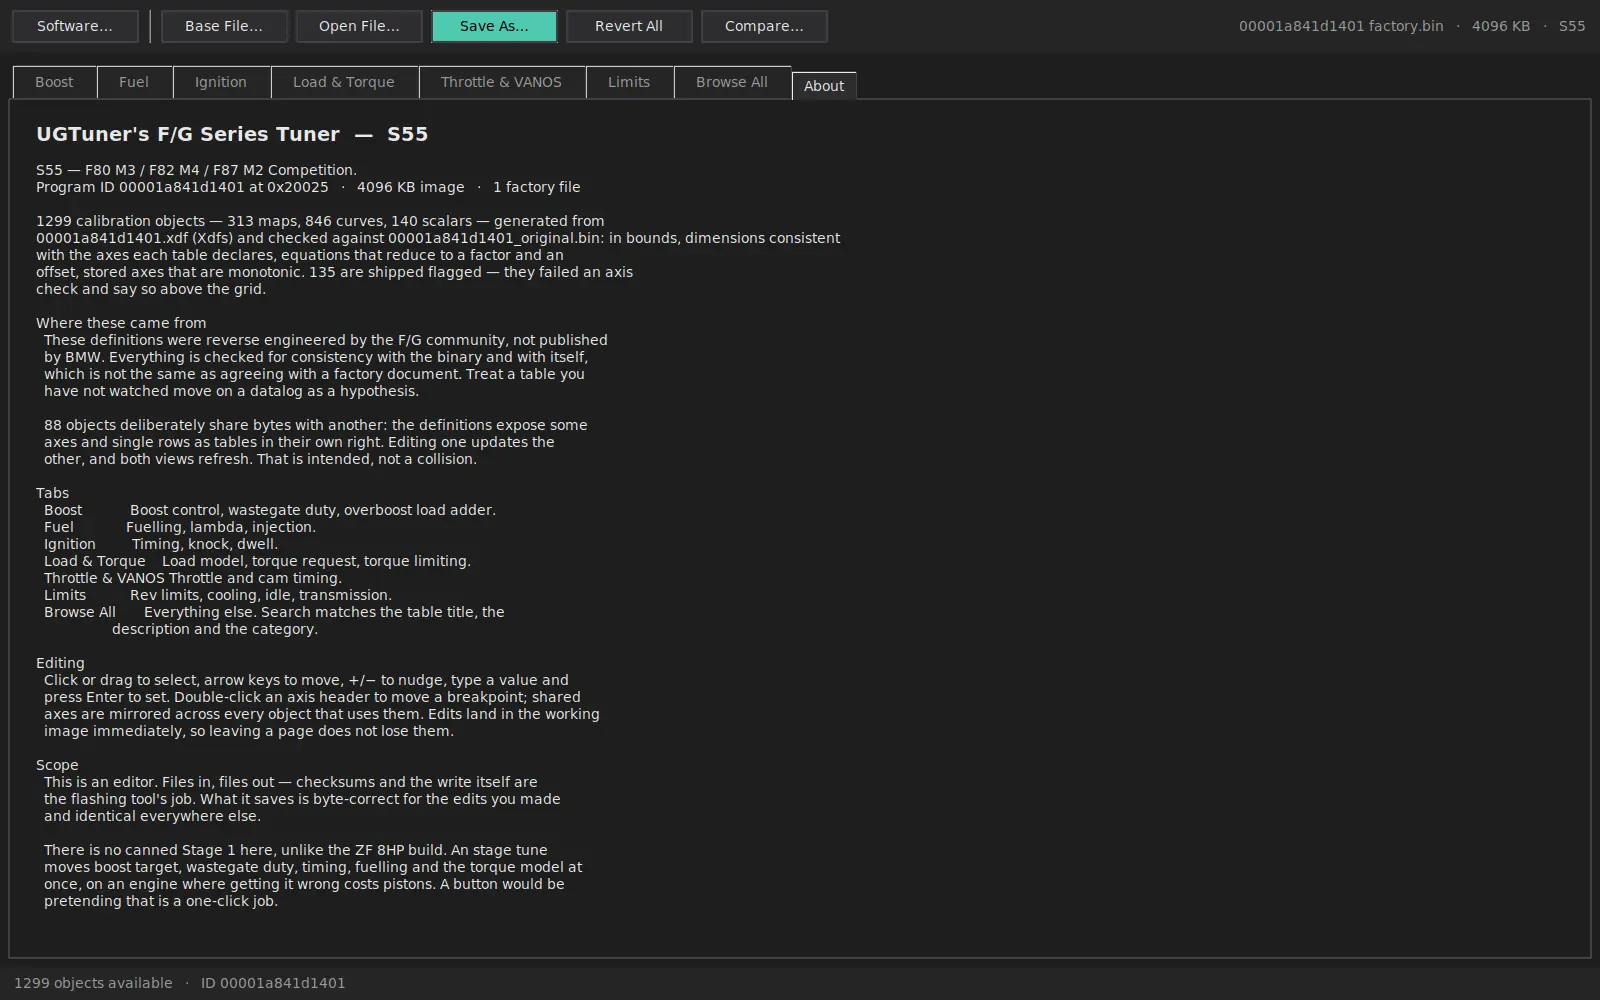Click the "Scope" section heading
This screenshot has width=1600, height=1000.
click(57, 765)
